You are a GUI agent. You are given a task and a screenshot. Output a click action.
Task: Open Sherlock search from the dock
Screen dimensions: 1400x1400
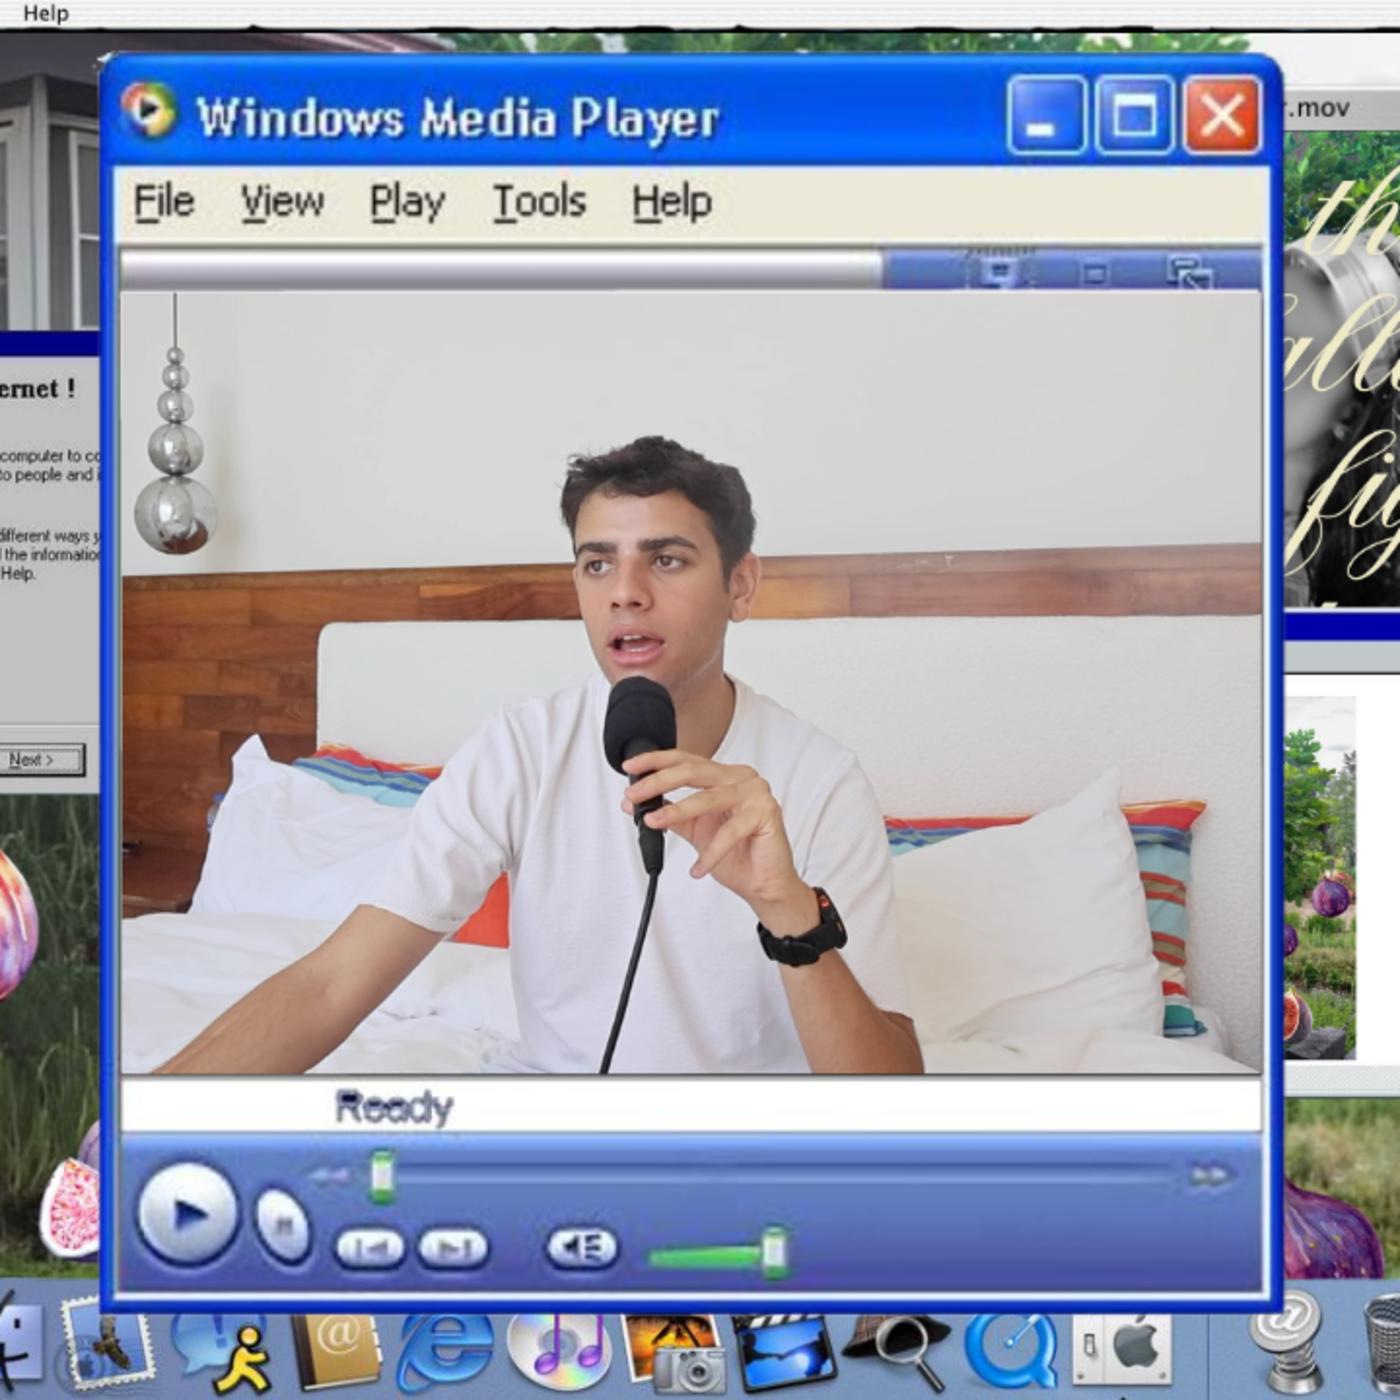897,1352
